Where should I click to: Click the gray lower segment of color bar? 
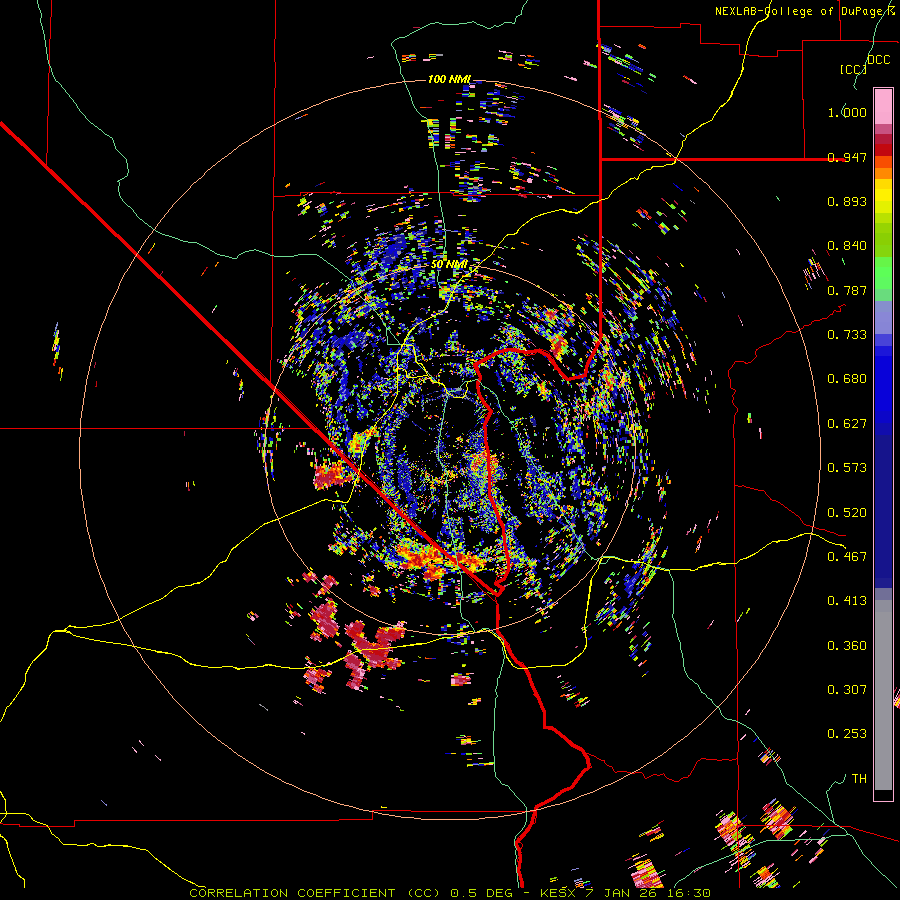(883, 695)
